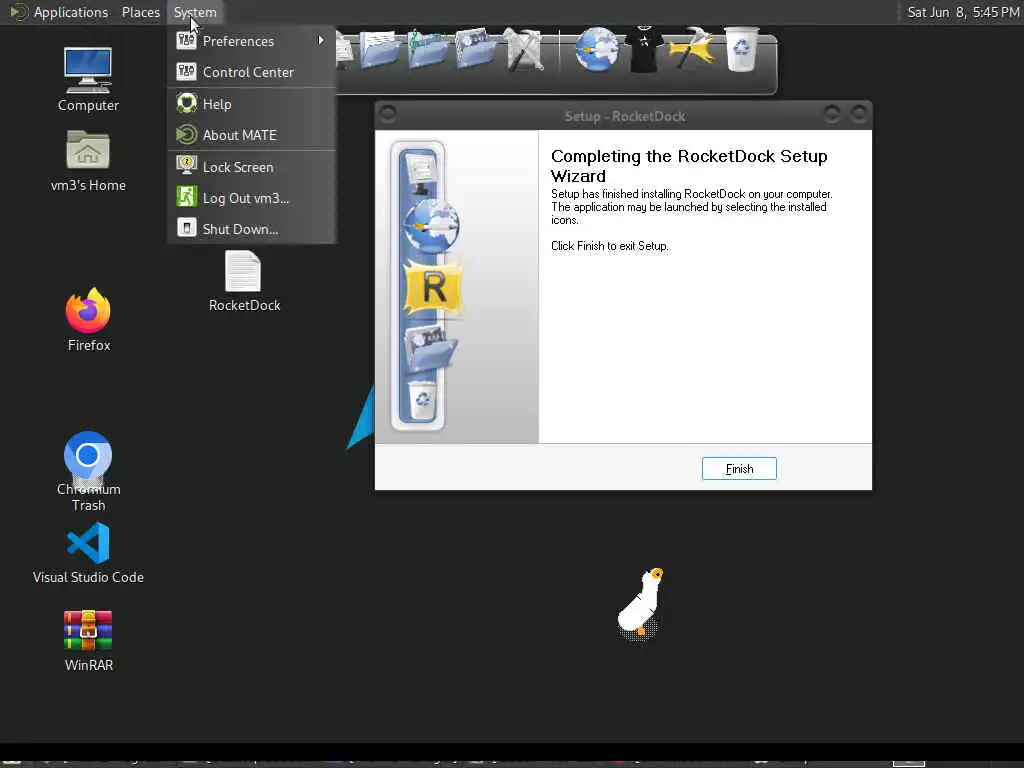Click the hammer on yellow splat dock icon
The width and height of the screenshot is (1024, 768).
[692, 48]
